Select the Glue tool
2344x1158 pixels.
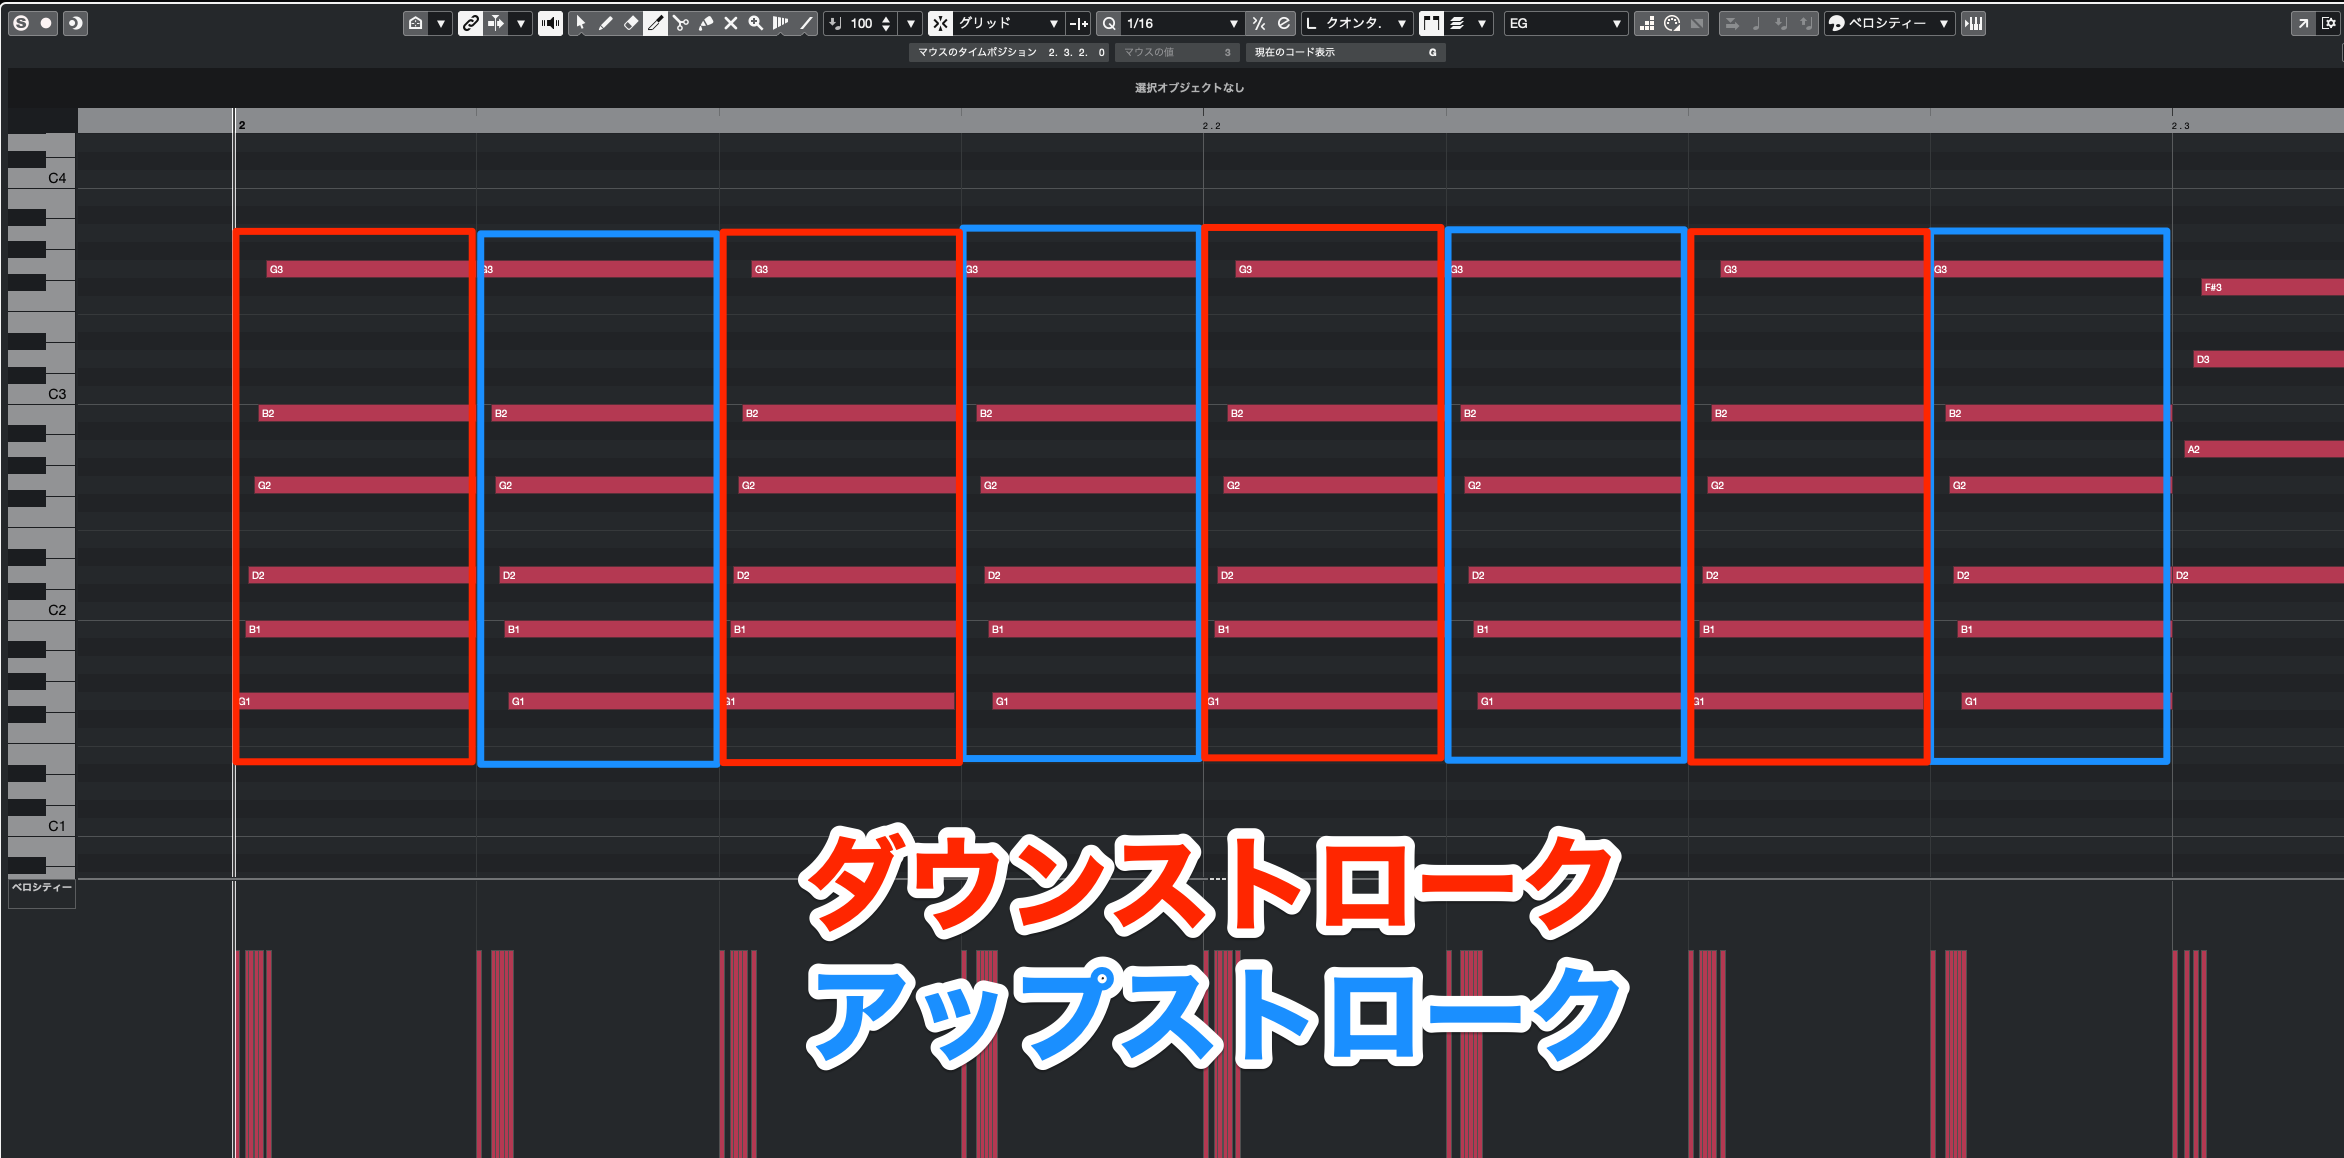[706, 23]
